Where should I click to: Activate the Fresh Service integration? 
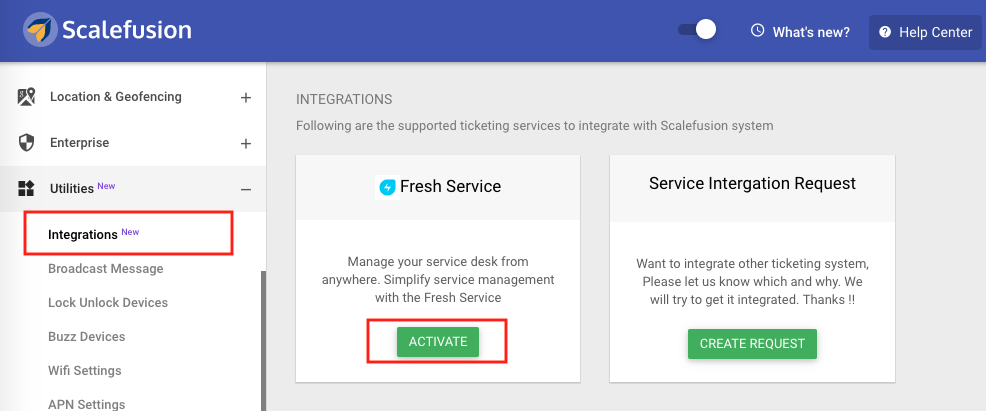click(438, 342)
